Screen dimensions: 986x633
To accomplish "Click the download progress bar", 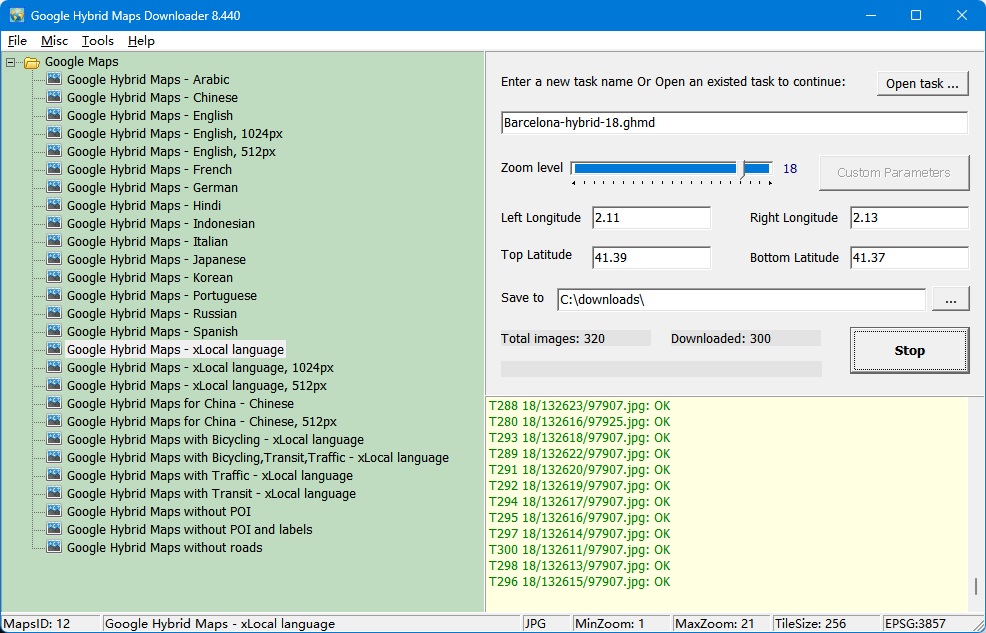I will [x=661, y=369].
